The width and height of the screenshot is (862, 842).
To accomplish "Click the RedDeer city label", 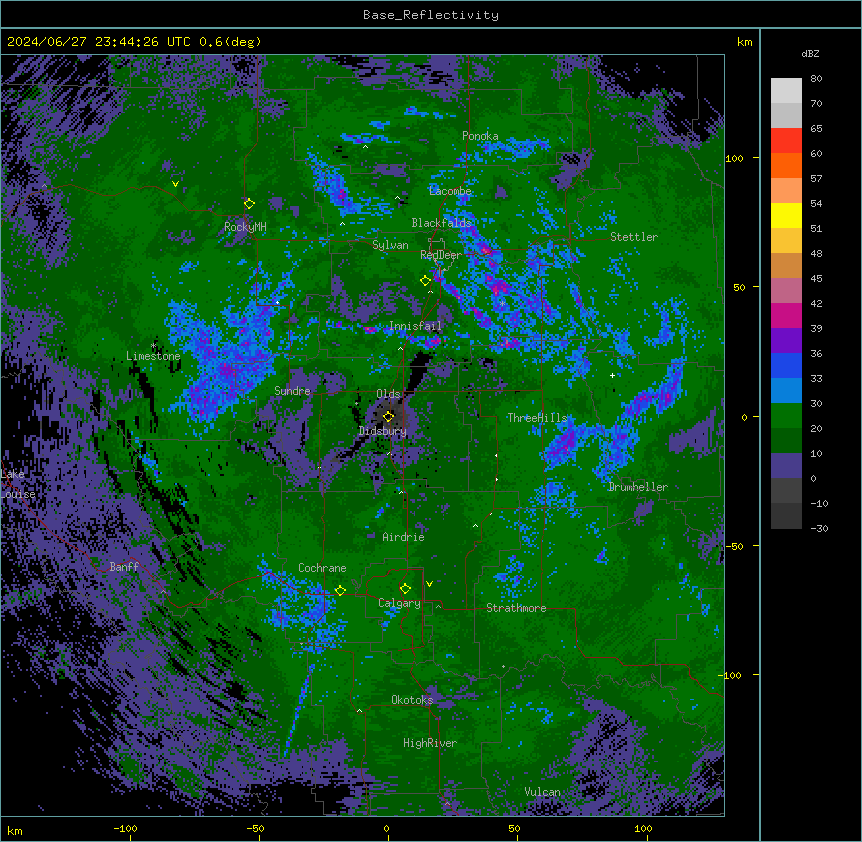I will point(441,255).
